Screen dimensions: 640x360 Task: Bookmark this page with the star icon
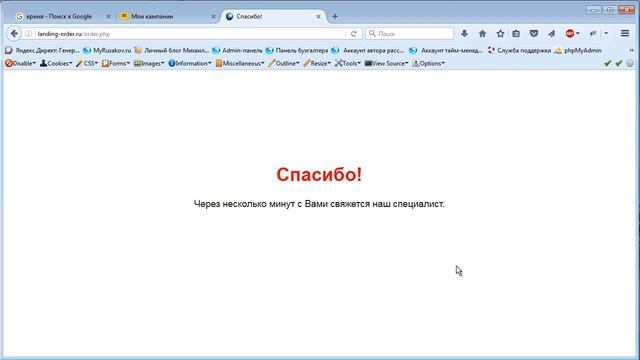coord(500,33)
